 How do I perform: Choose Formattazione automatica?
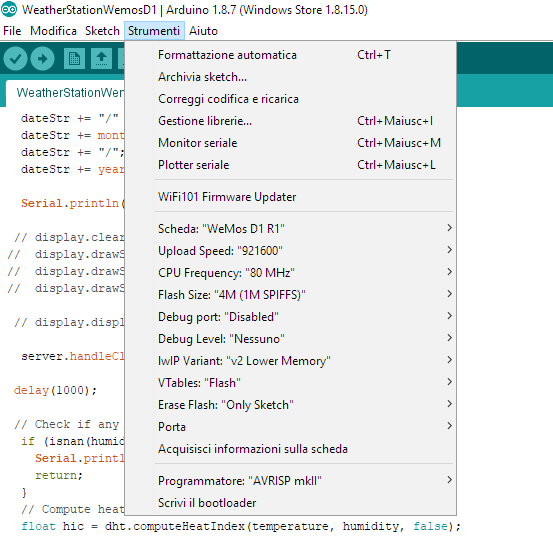[x=291, y=55]
